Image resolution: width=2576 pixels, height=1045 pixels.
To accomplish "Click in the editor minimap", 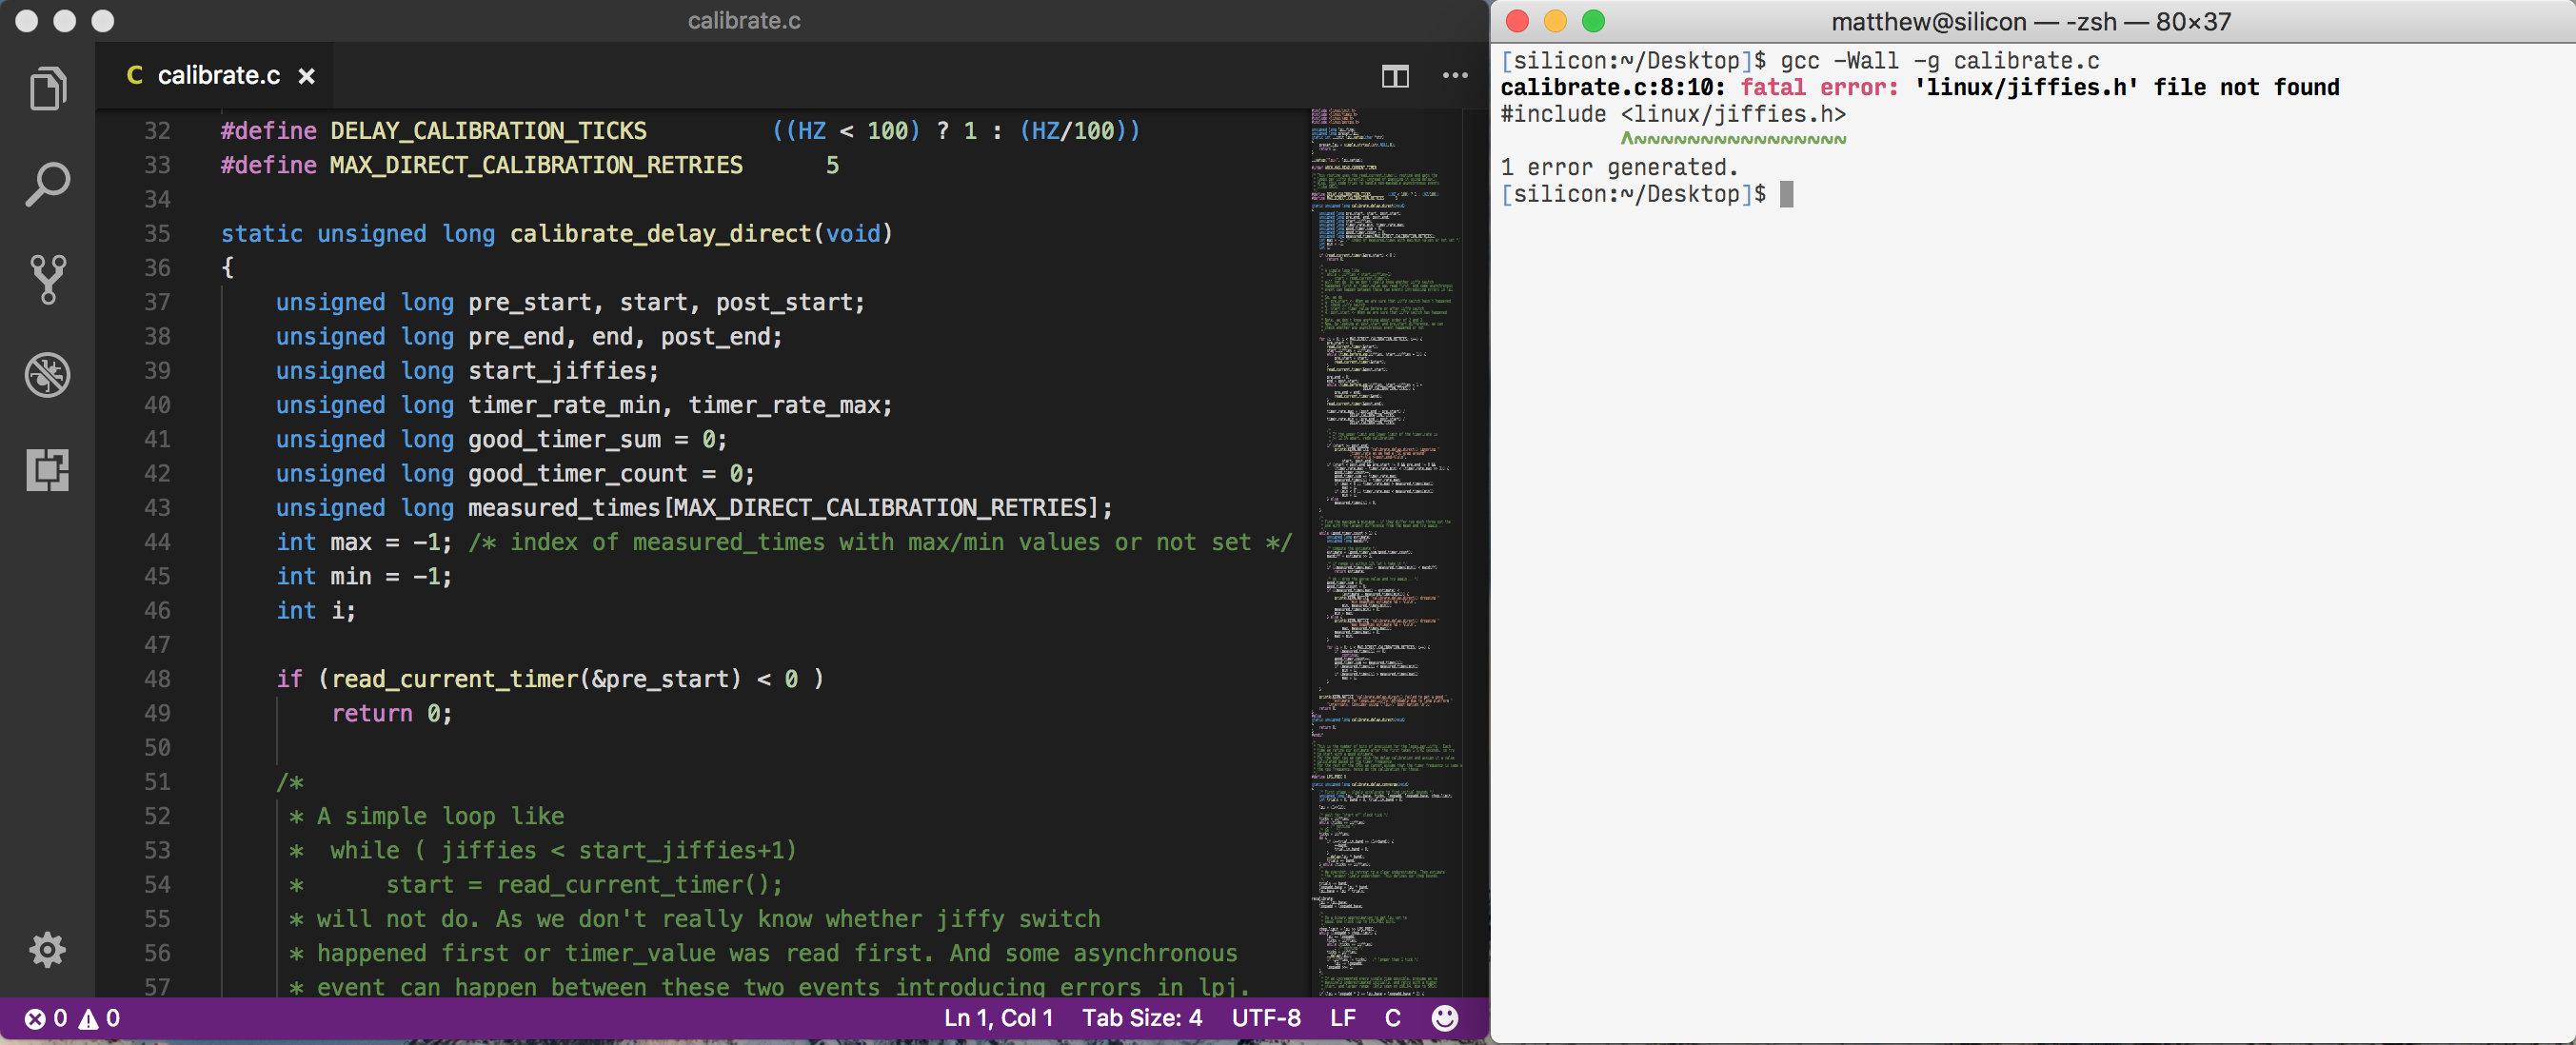I will tap(1386, 552).
